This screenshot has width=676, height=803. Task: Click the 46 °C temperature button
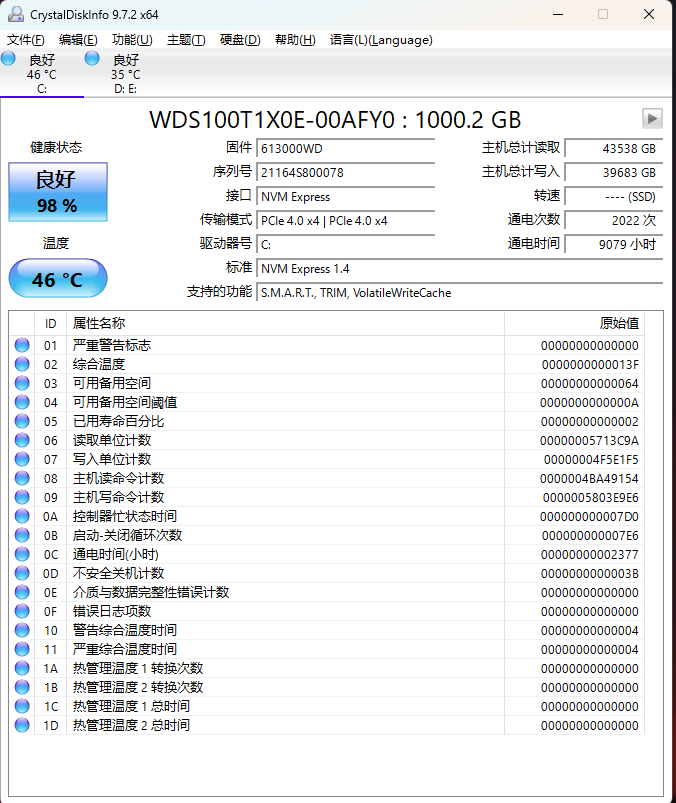coord(57,279)
